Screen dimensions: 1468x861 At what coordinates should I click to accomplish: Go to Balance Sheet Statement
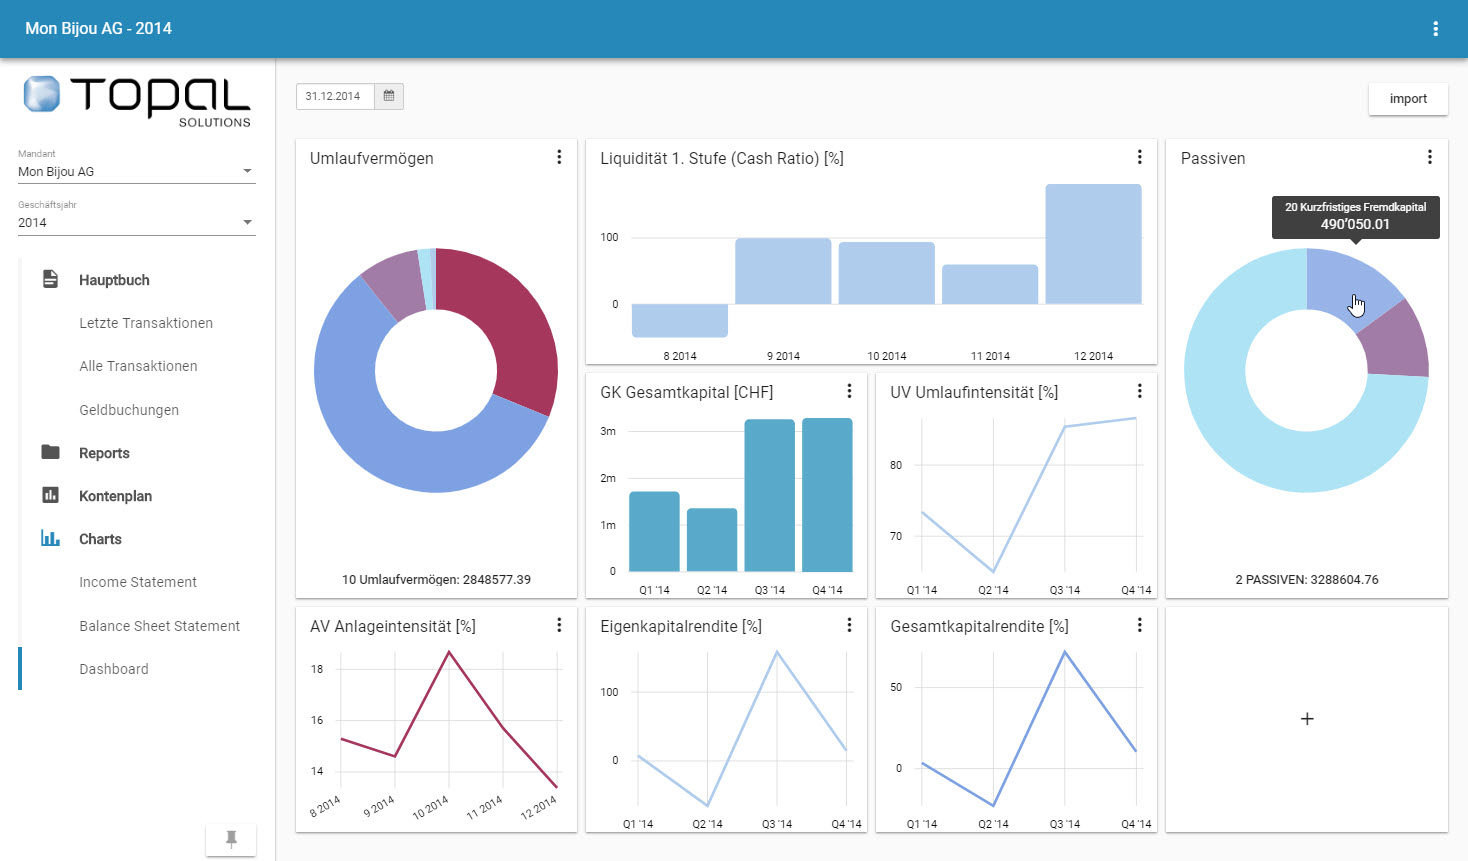[159, 626]
